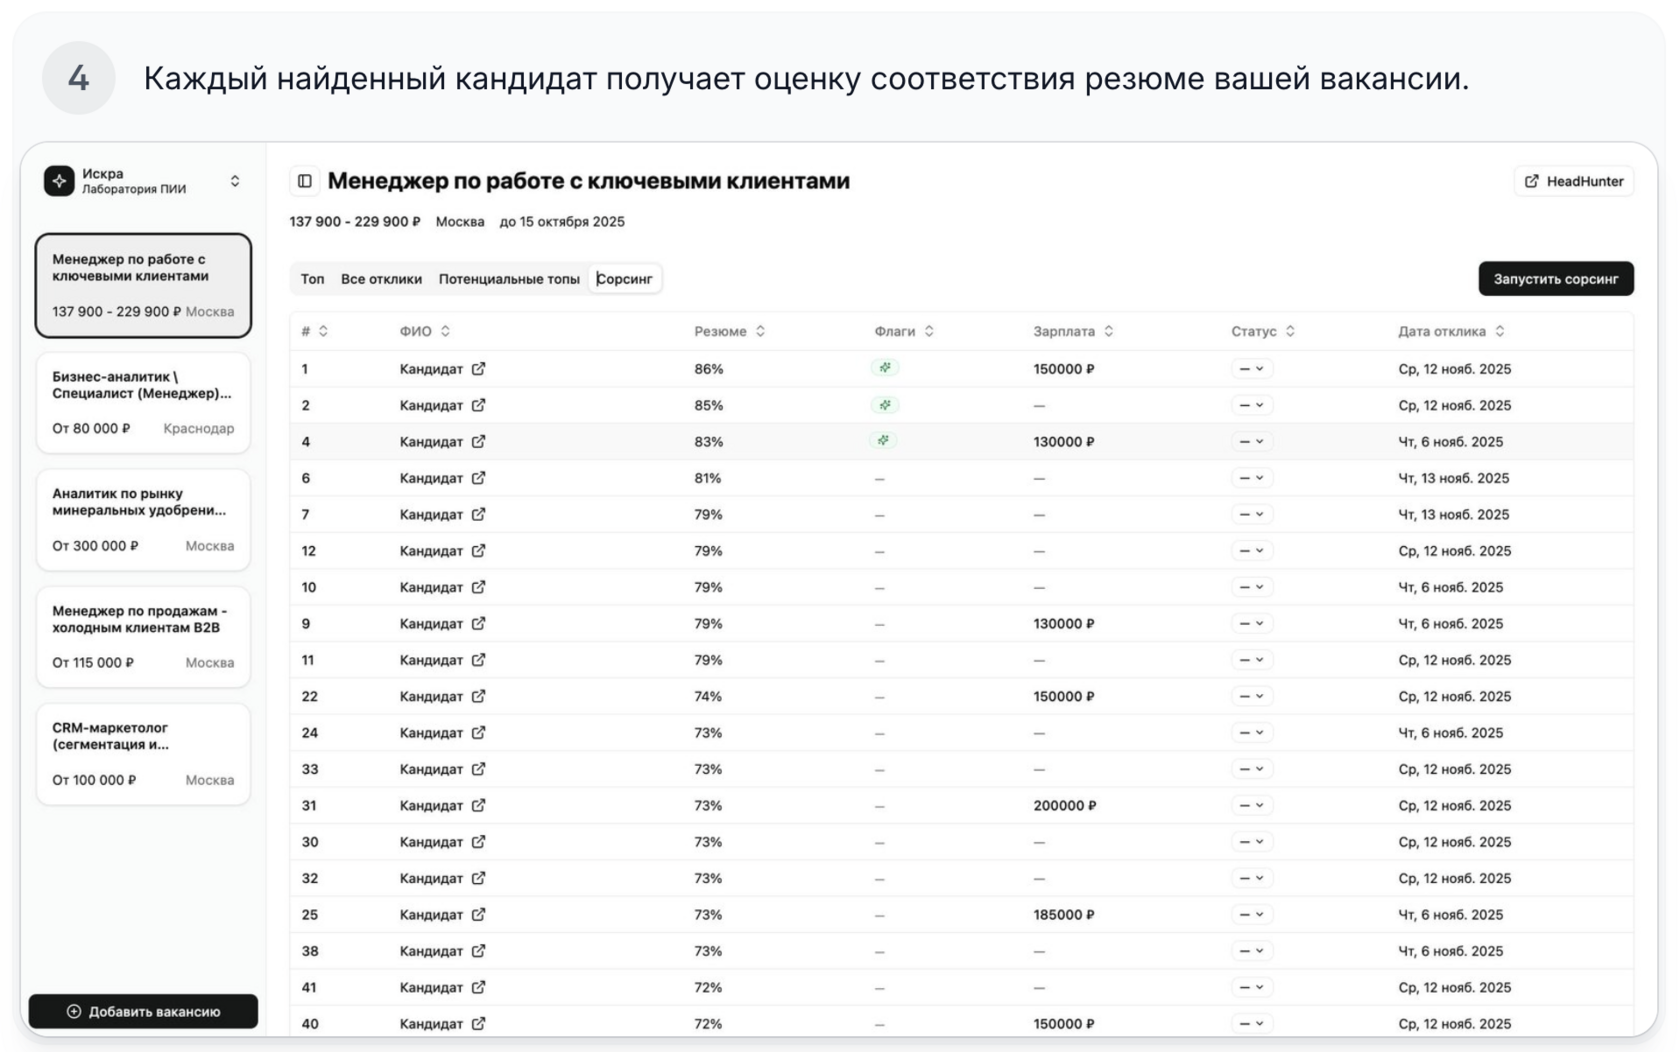The width and height of the screenshot is (1680, 1052).
Task: Click the Добавить вакансию button
Action: (143, 1011)
